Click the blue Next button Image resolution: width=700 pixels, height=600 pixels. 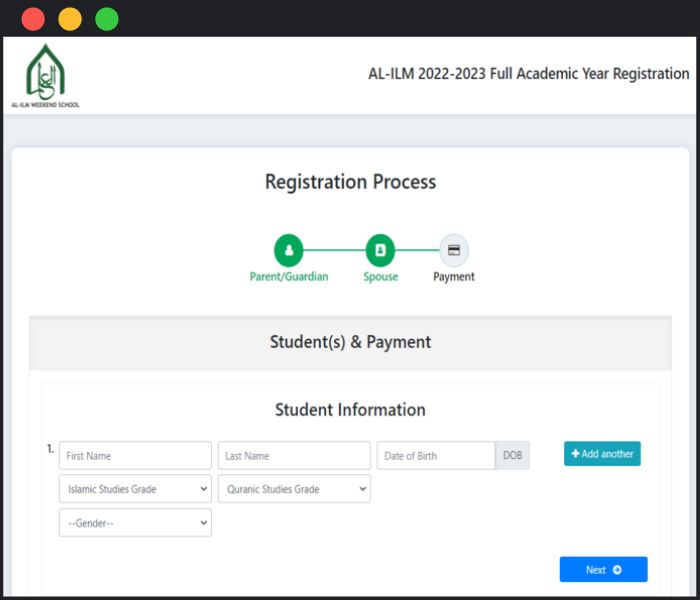(x=603, y=569)
